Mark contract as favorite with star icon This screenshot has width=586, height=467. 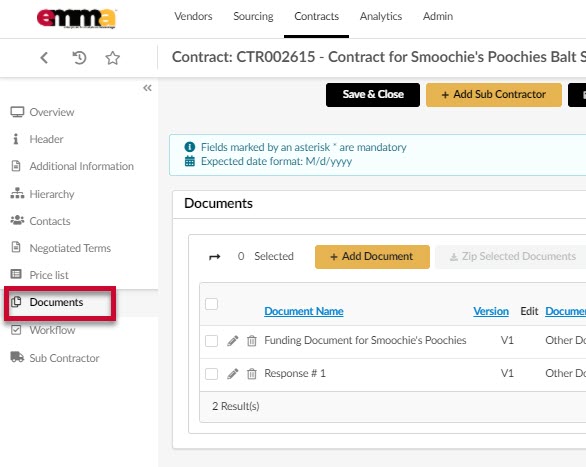pyautogui.click(x=112, y=58)
